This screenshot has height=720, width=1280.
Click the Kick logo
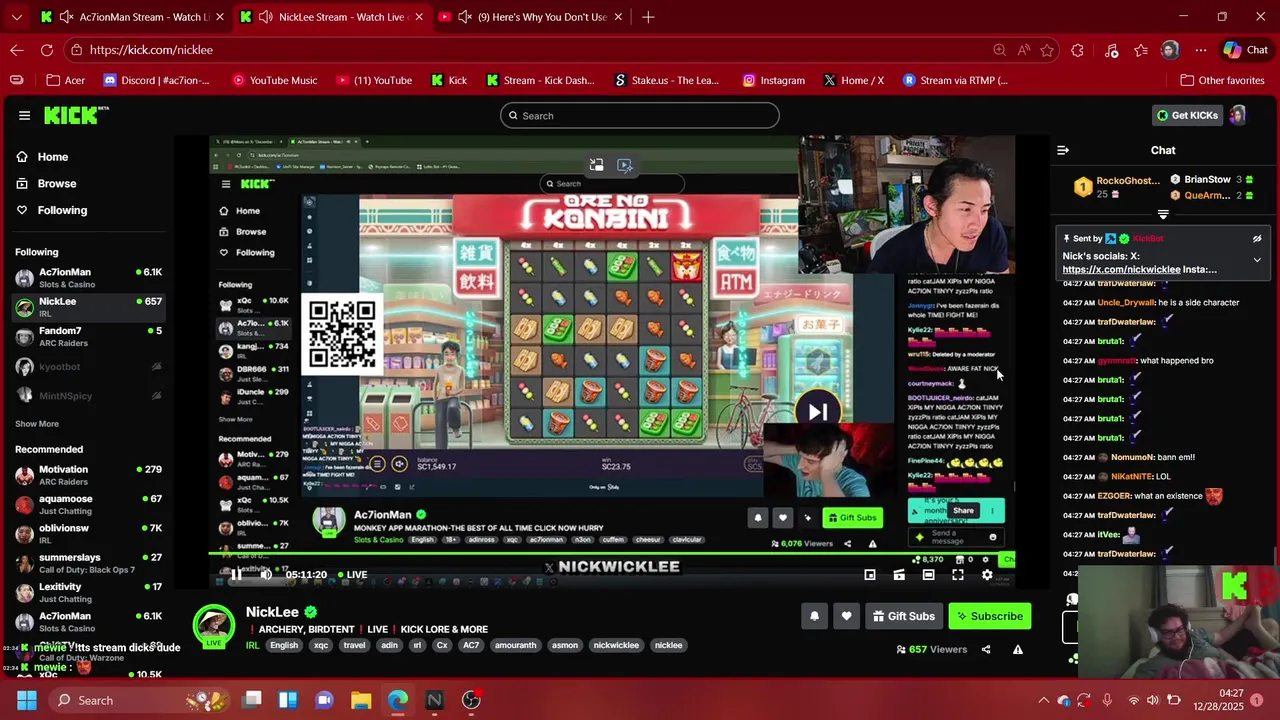tap(75, 115)
